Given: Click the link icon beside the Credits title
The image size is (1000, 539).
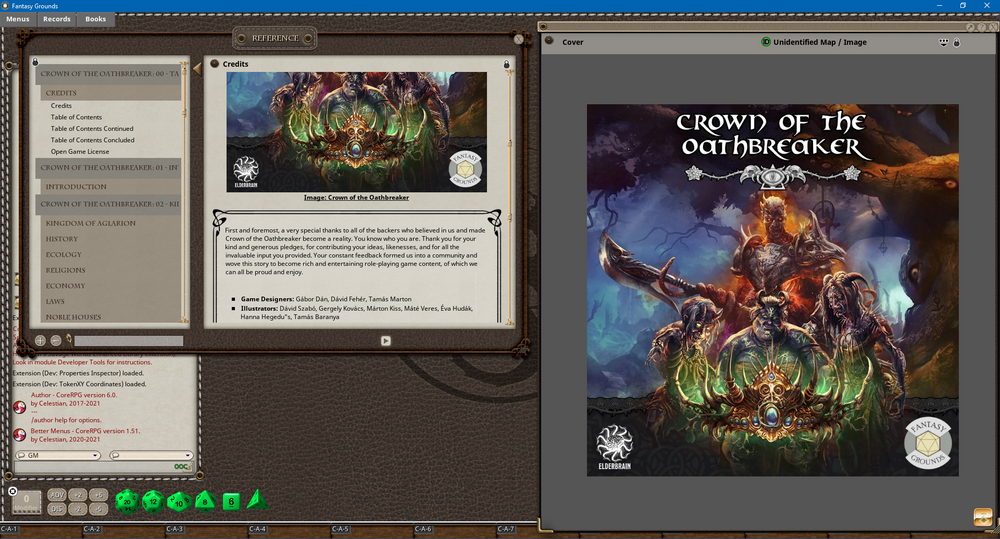Looking at the screenshot, I should 214,64.
